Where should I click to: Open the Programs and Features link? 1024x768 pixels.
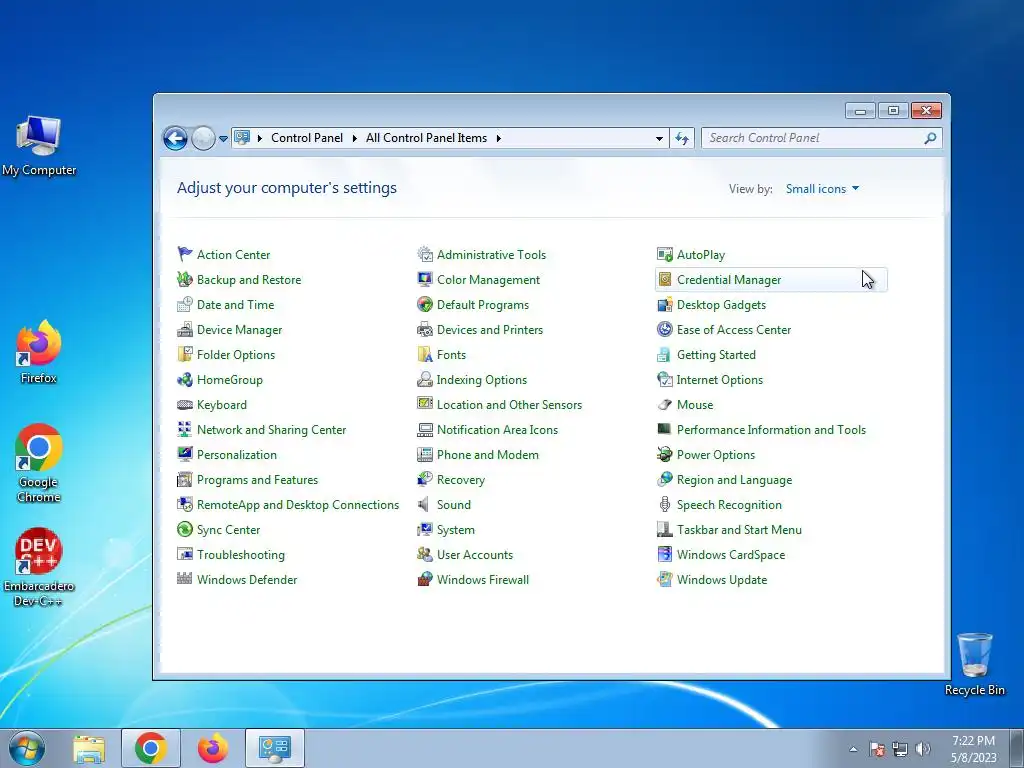tap(257, 479)
